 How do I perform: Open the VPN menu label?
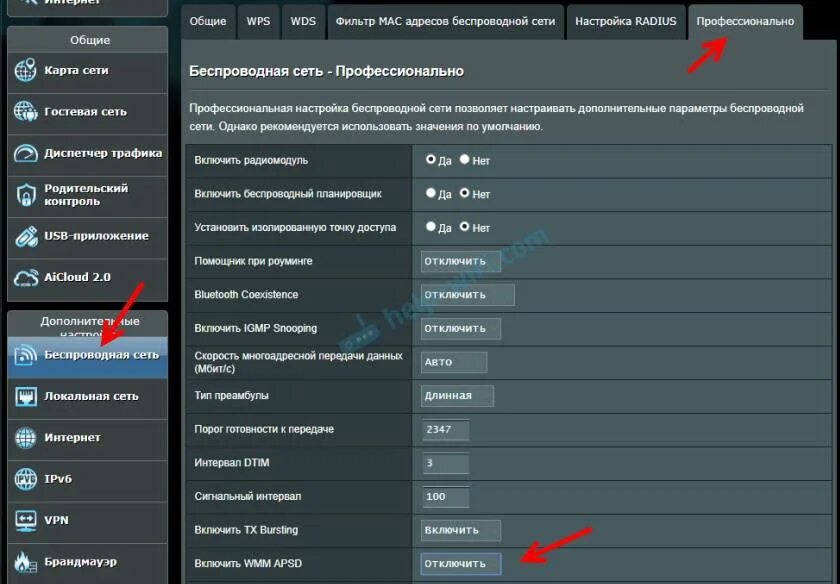point(56,520)
